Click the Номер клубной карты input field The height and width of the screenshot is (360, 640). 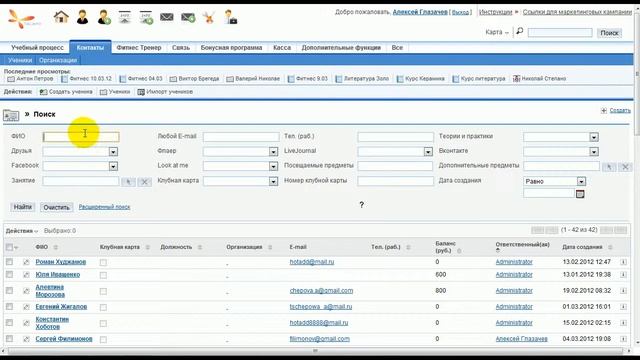(396, 181)
